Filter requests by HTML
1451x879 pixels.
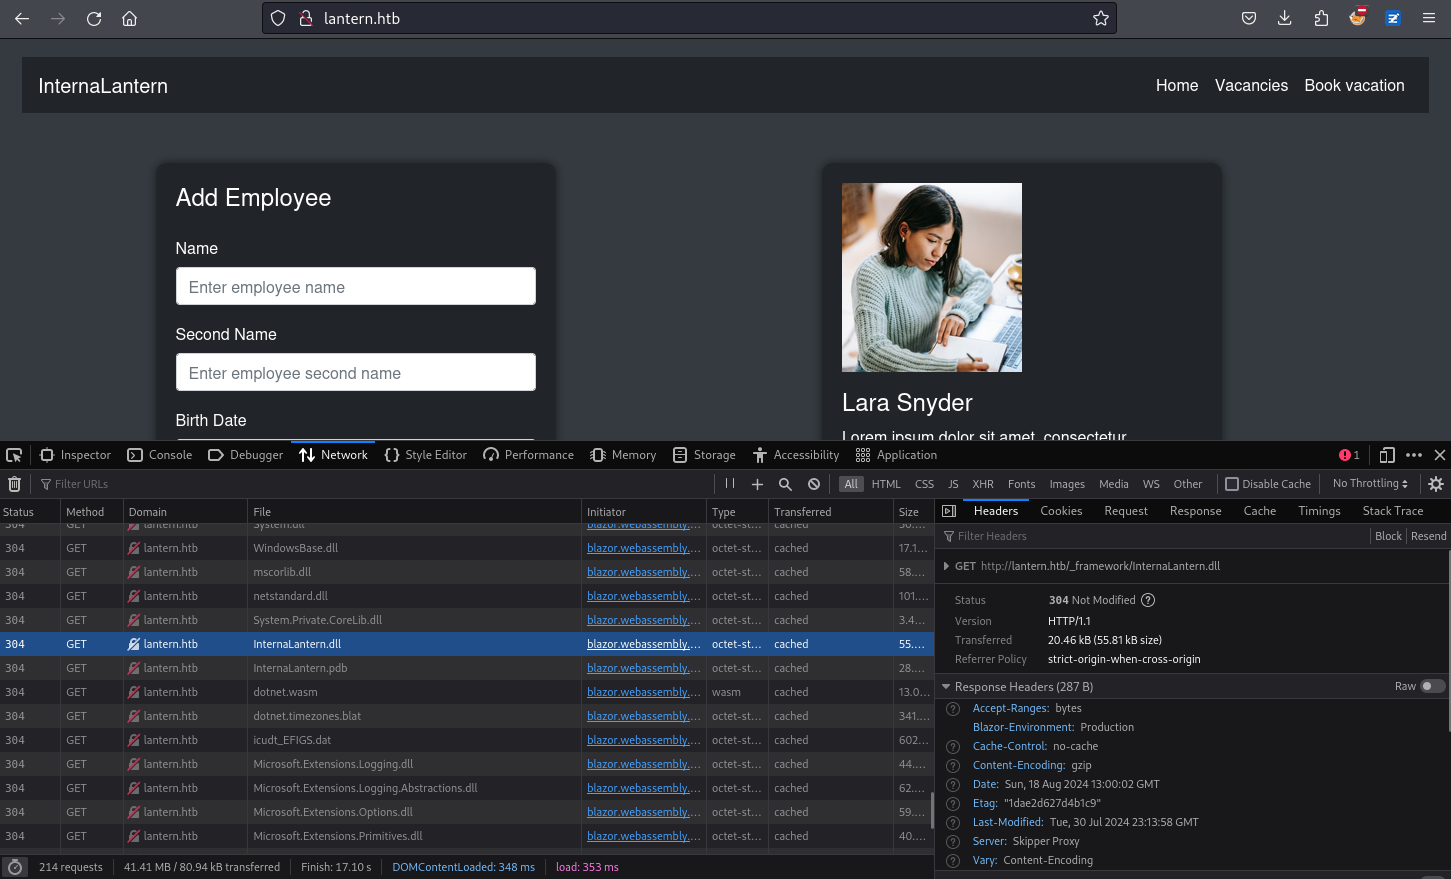(x=886, y=484)
